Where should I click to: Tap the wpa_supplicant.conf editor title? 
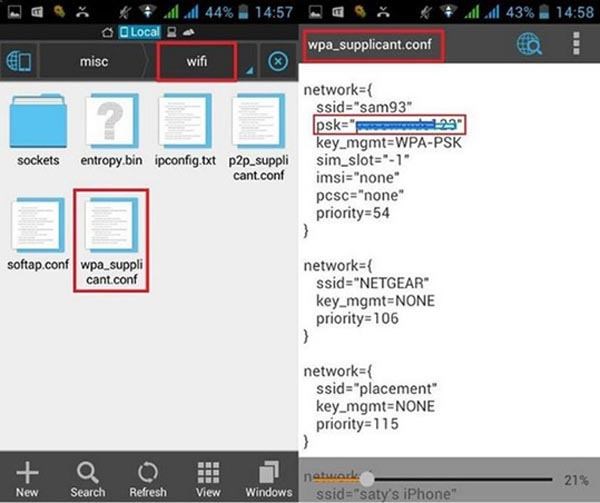tap(370, 45)
